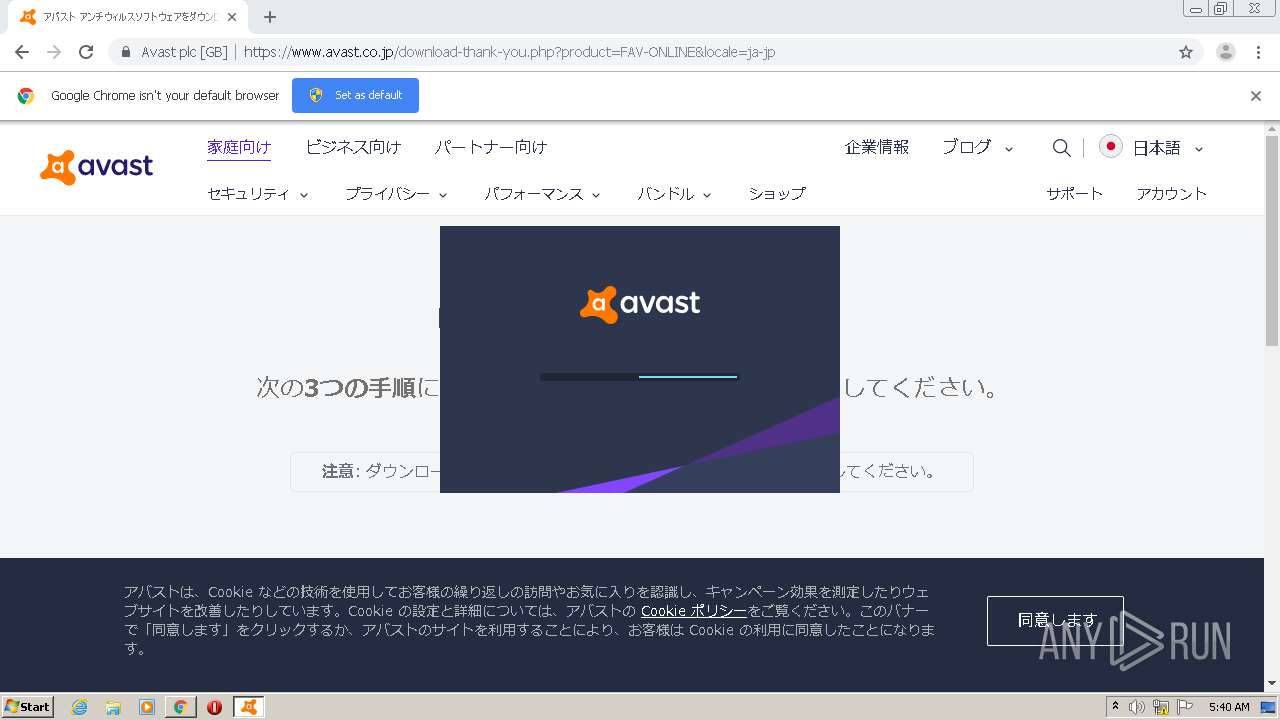Select the パートナー向け navigation tab
This screenshot has height=720, width=1280.
tap(491, 147)
